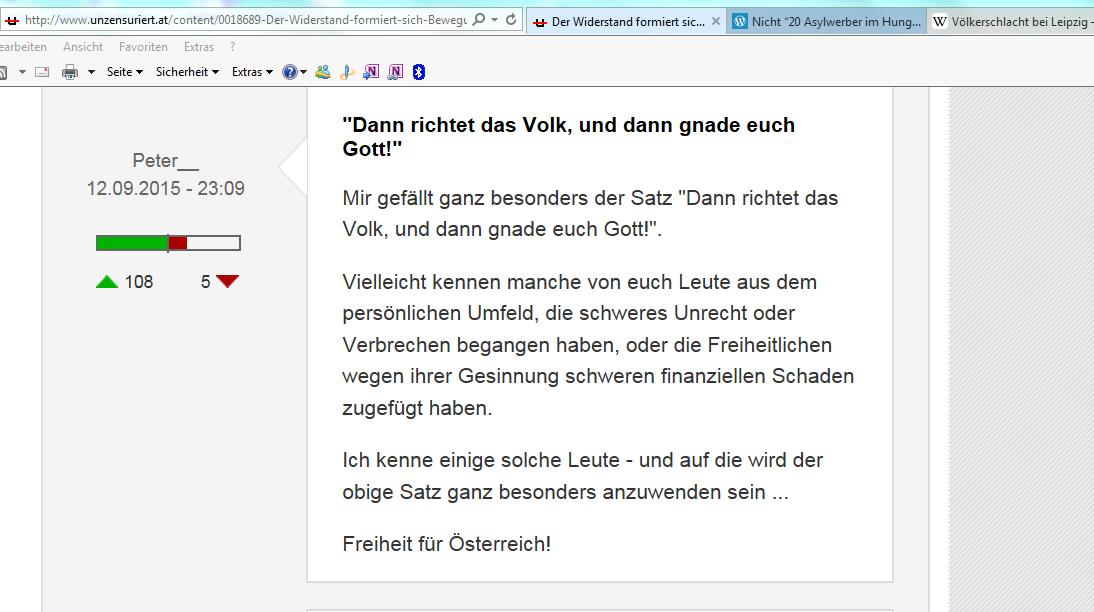Click the Send to OneNote icon
This screenshot has height=612, width=1094.
click(371, 72)
